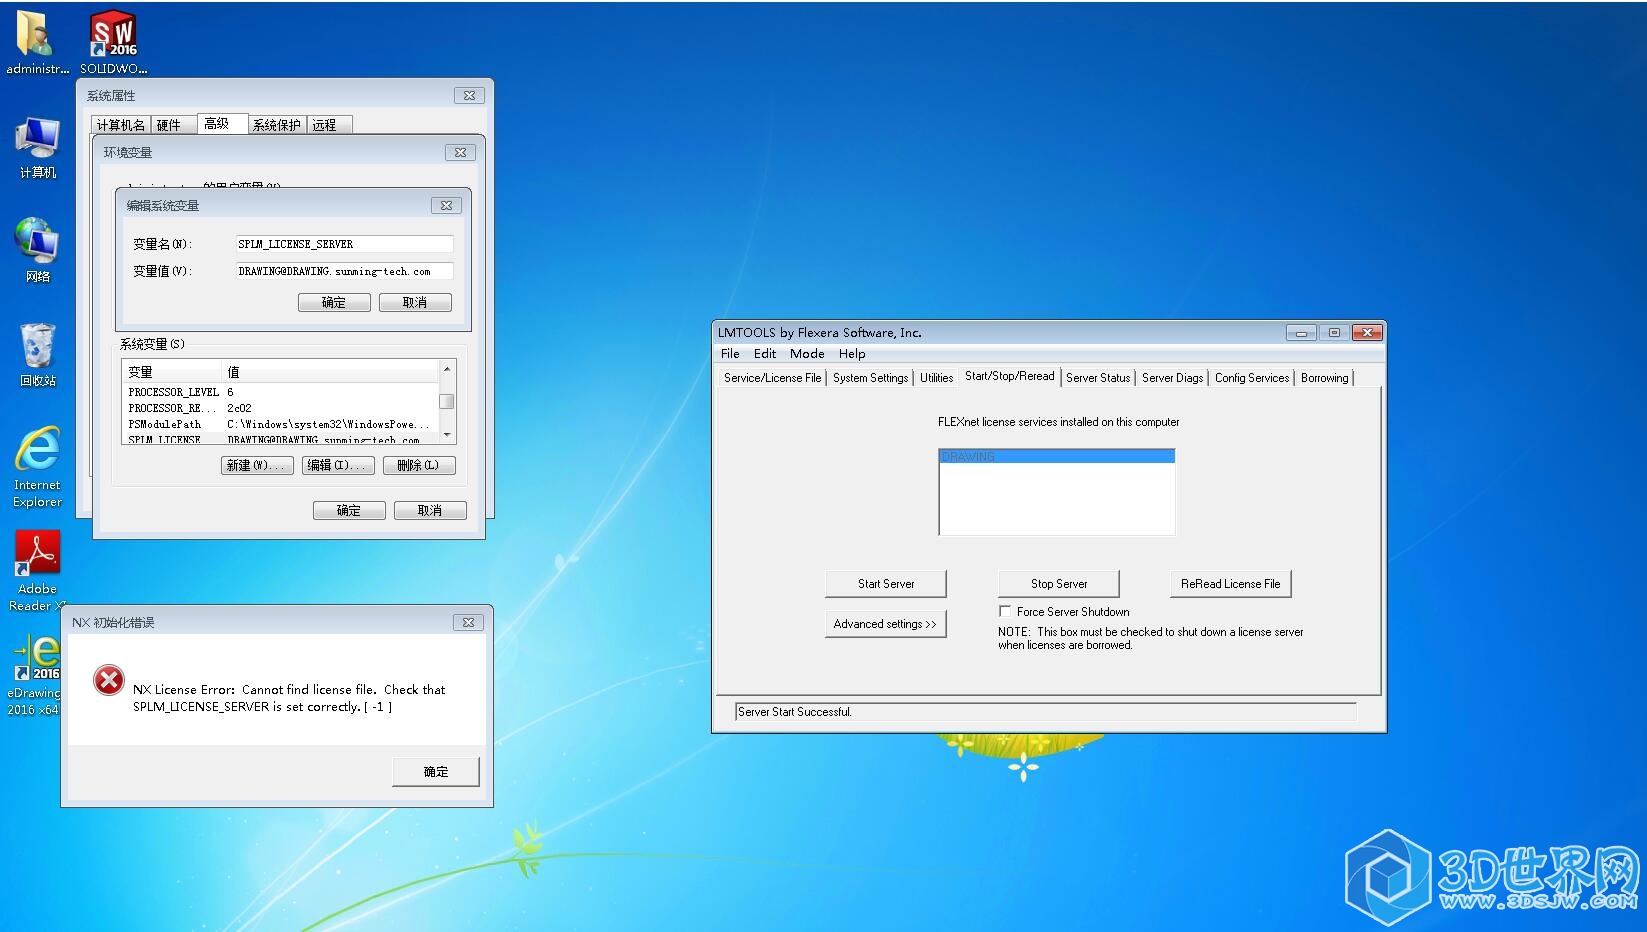Switch to Service/License File tab
This screenshot has width=1647, height=932.
point(772,378)
